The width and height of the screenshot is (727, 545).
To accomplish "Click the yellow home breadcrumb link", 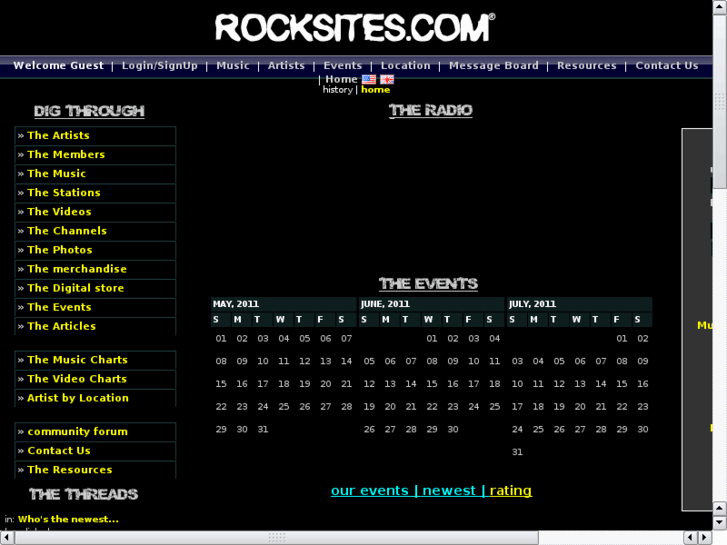I will click(376, 90).
